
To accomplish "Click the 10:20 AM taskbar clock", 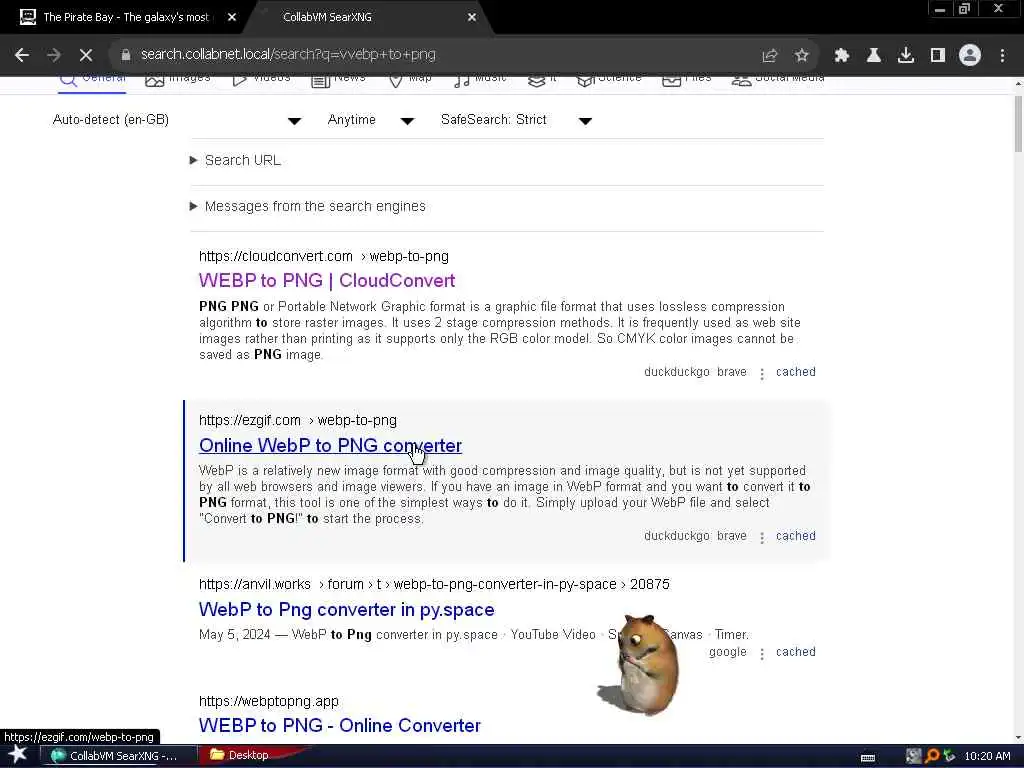I will [x=987, y=756].
